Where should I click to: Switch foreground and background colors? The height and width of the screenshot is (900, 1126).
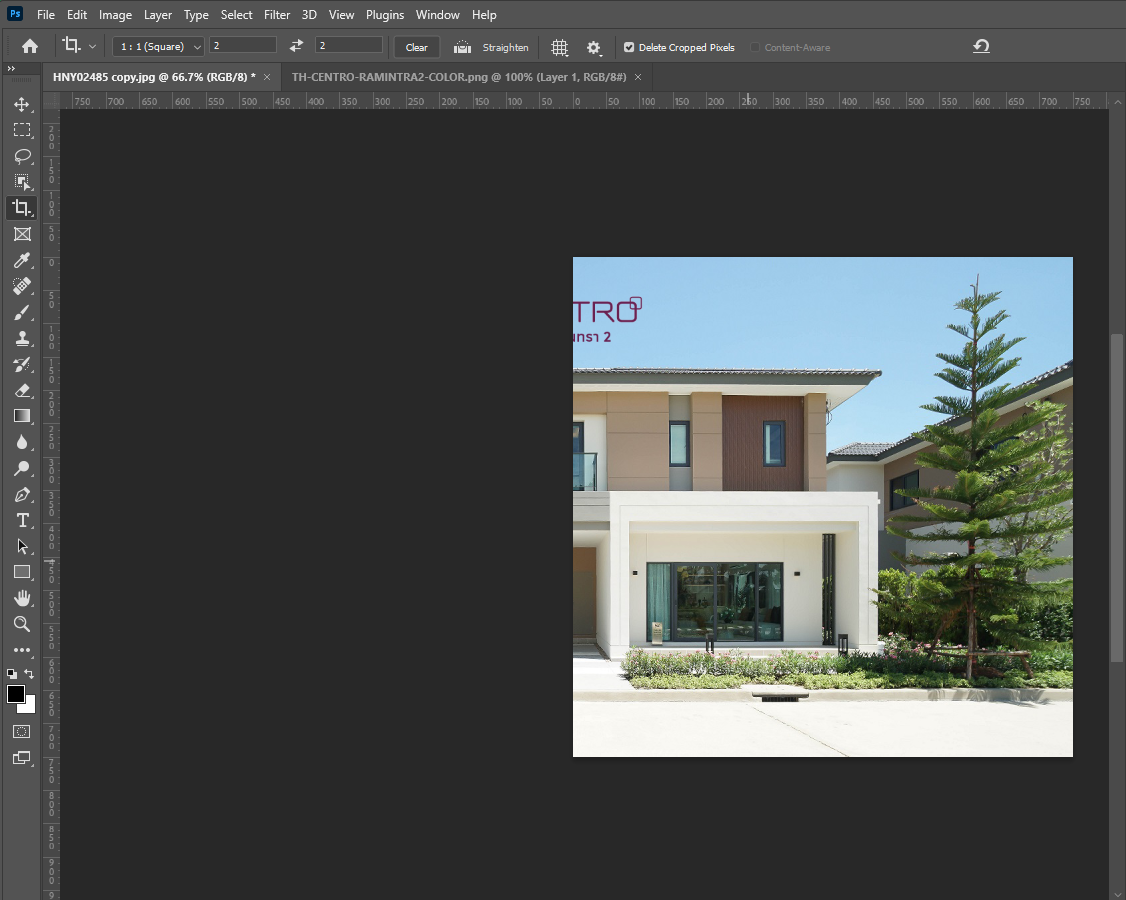29,674
